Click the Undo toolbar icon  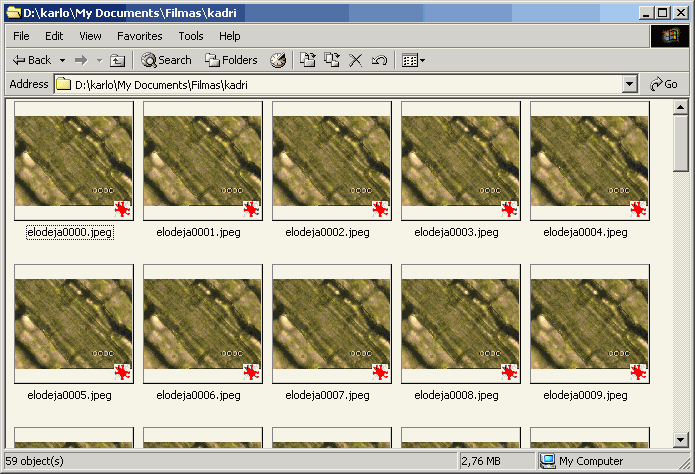pos(379,60)
